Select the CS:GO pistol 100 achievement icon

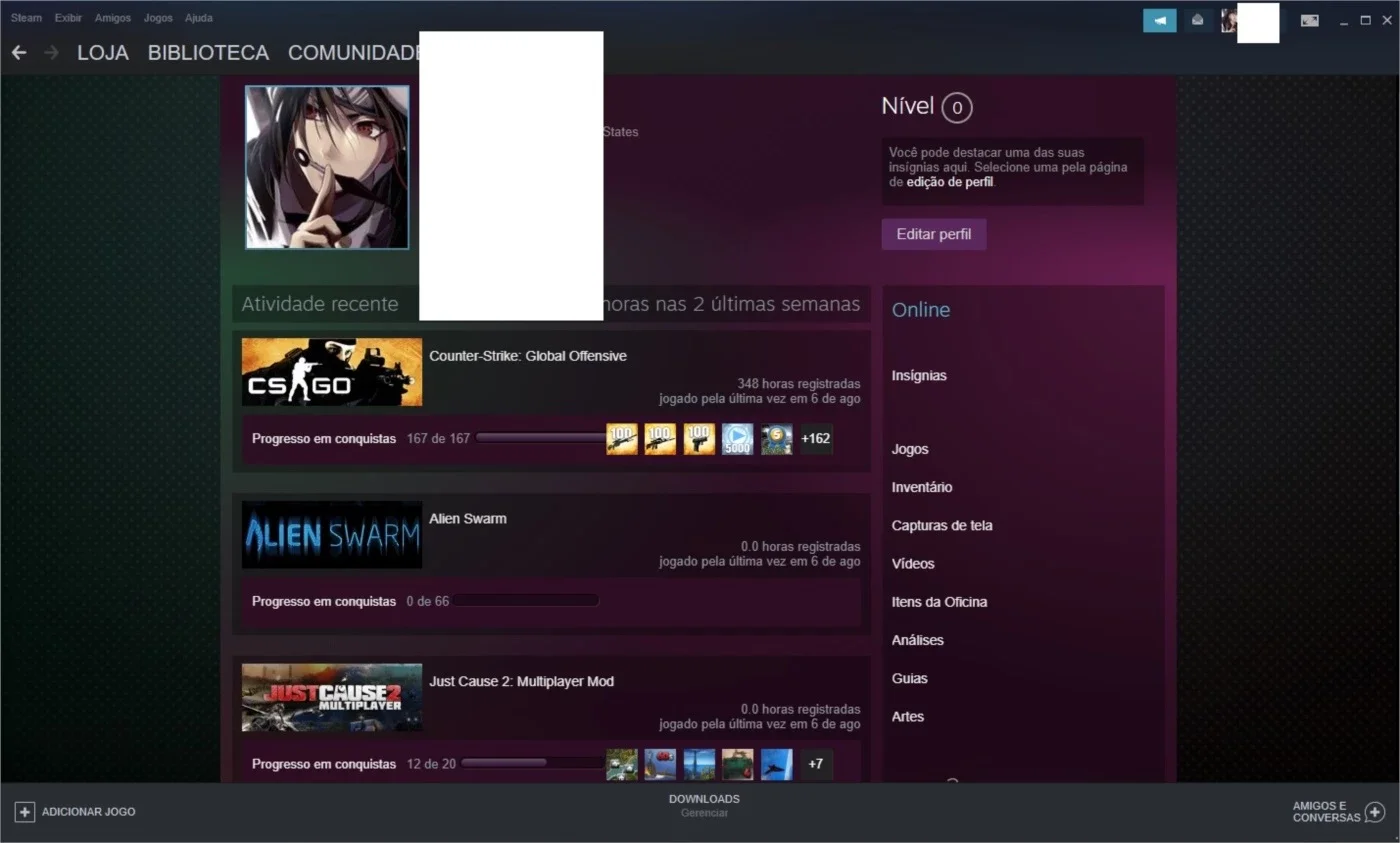coord(699,439)
